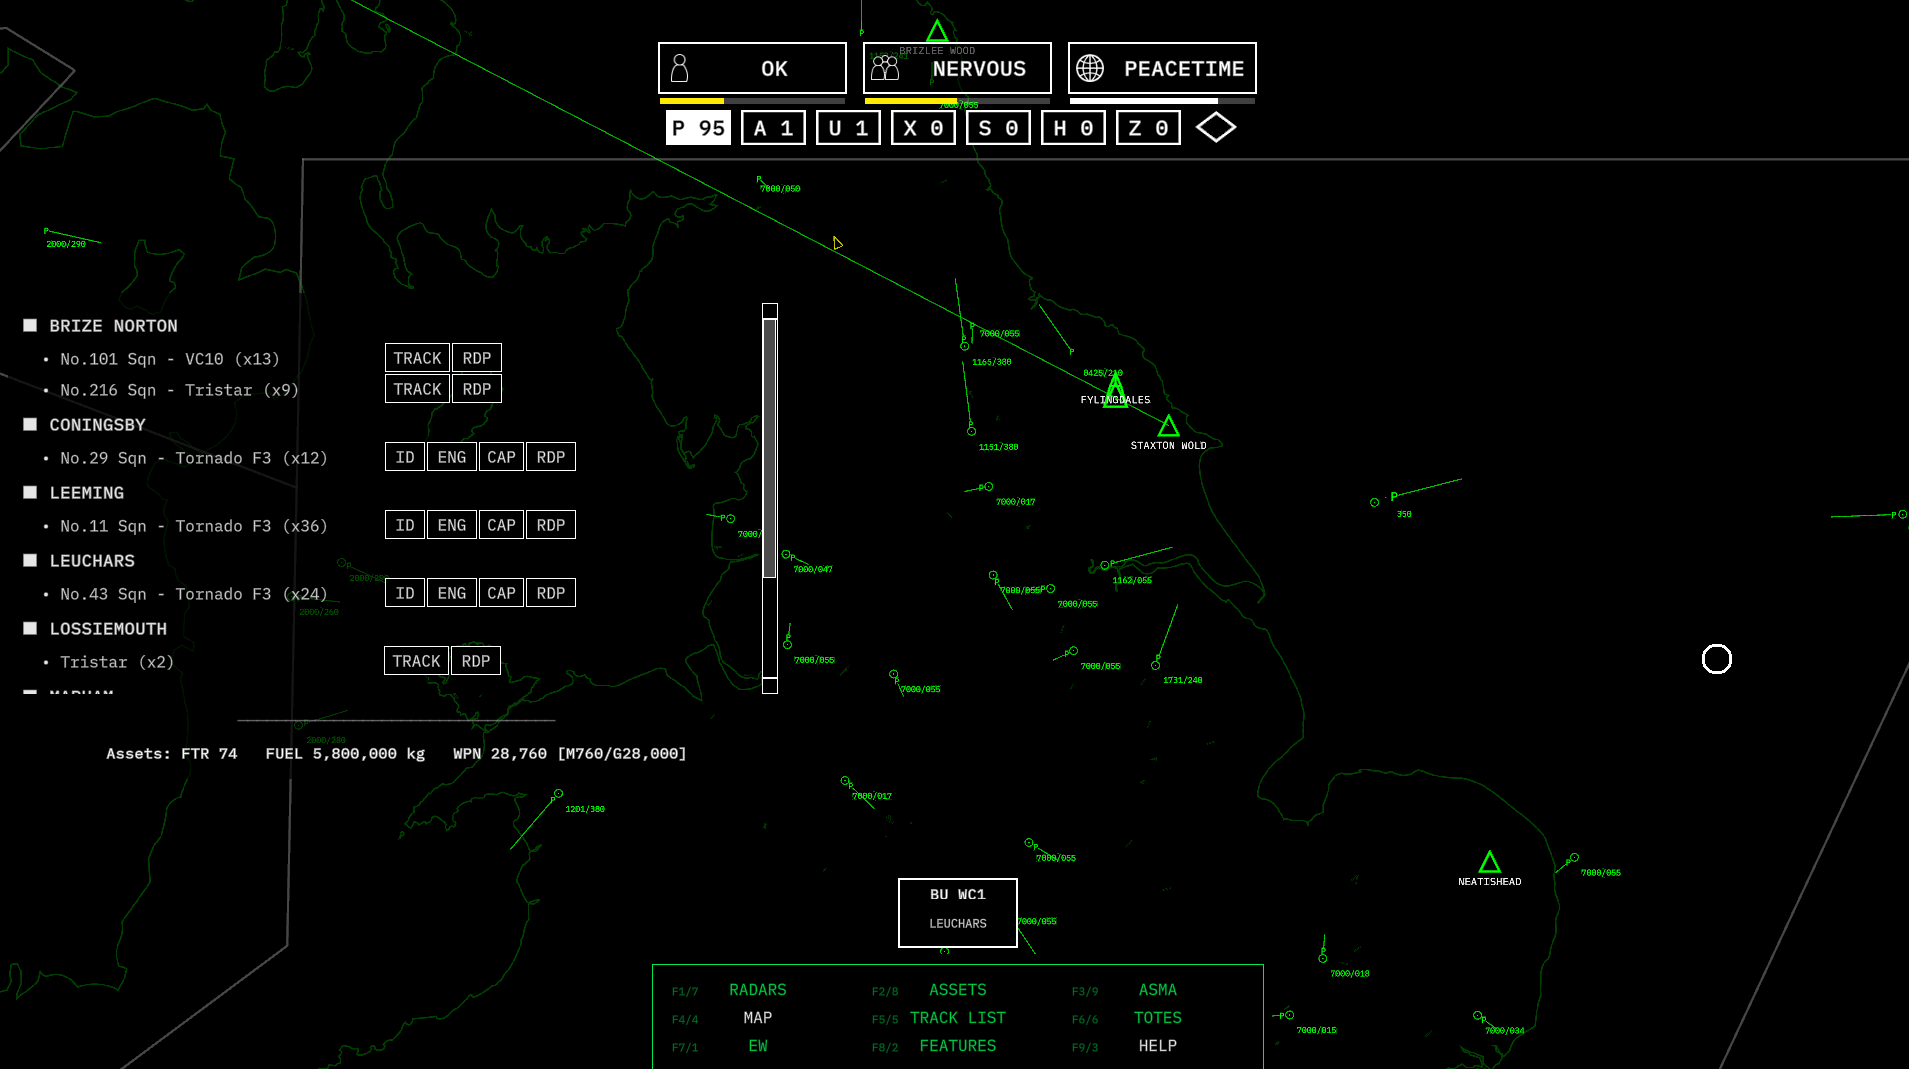The height and width of the screenshot is (1069, 1909).
Task: Open the TRACK LIST menu item
Action: coord(957,1018)
